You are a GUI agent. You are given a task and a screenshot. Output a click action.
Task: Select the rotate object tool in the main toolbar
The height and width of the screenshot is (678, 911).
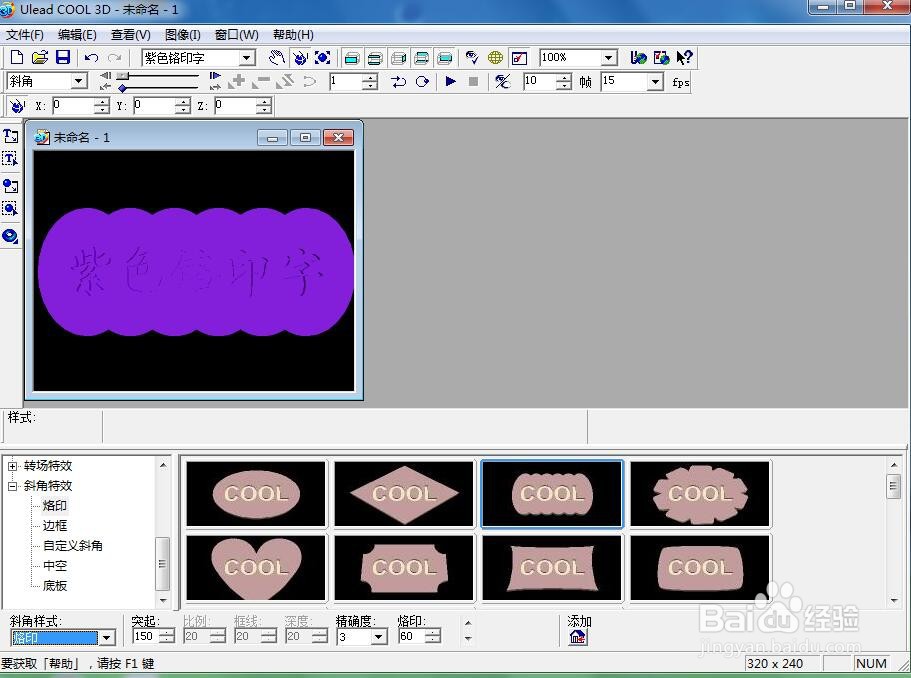[299, 58]
